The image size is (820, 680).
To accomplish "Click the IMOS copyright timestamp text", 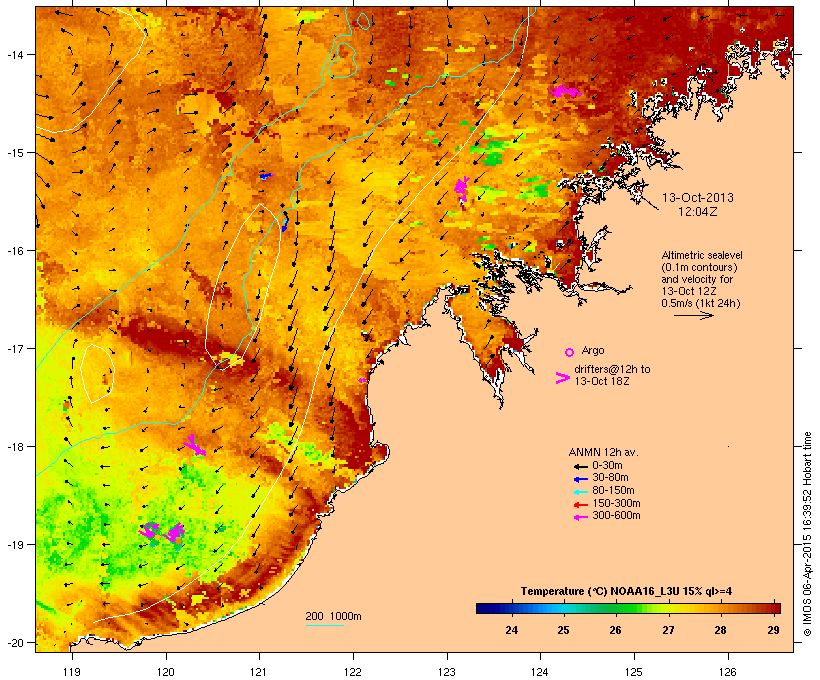I will click(x=807, y=534).
